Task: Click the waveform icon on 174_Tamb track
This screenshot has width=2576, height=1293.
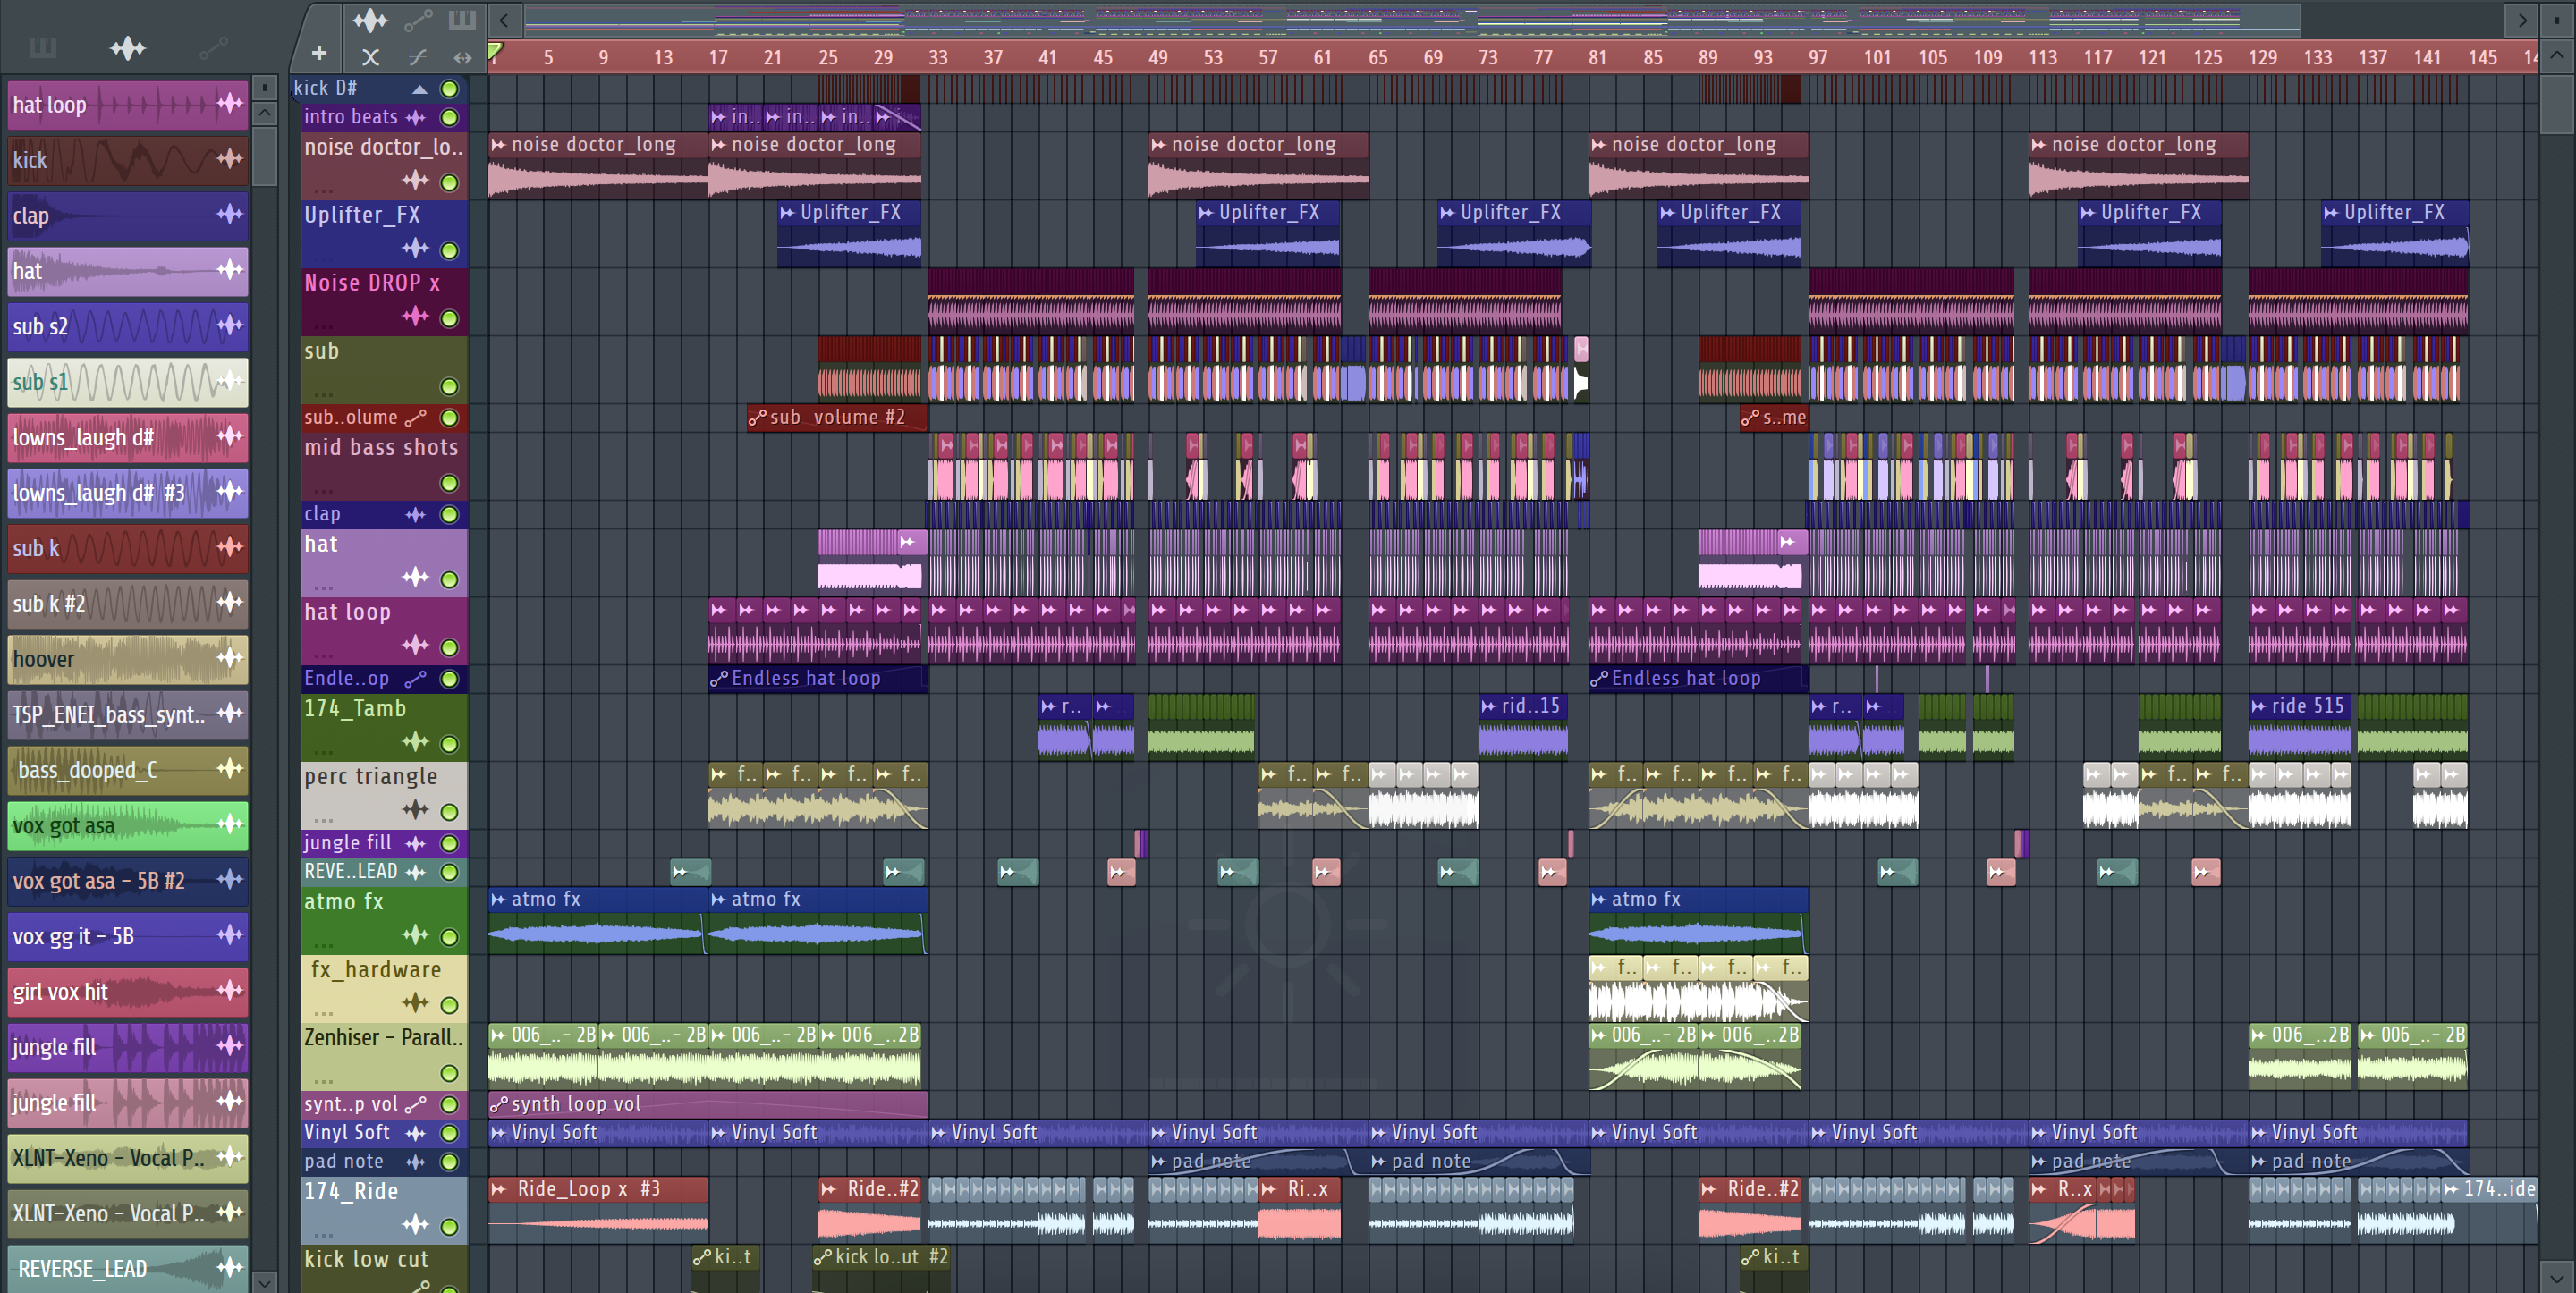Action: [415, 741]
